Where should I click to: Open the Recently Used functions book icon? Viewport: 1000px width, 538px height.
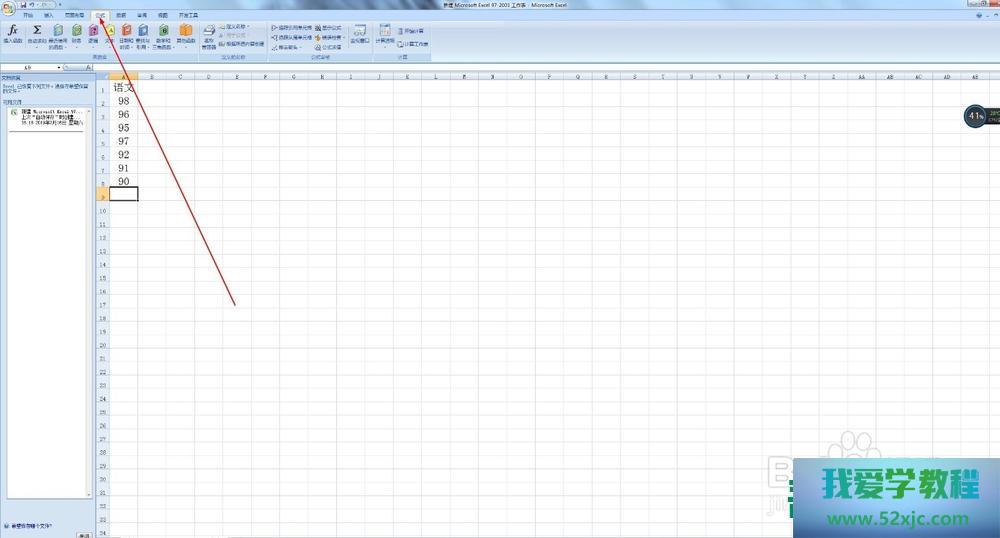58,34
